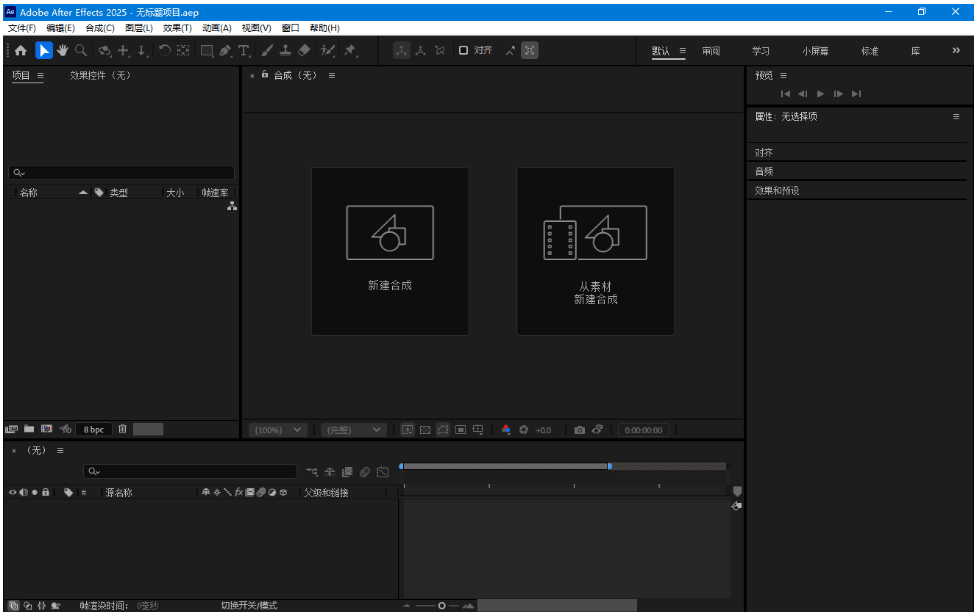Click the play button in 预览 panel
Screen dimensions: 974x612
[x=821, y=94]
